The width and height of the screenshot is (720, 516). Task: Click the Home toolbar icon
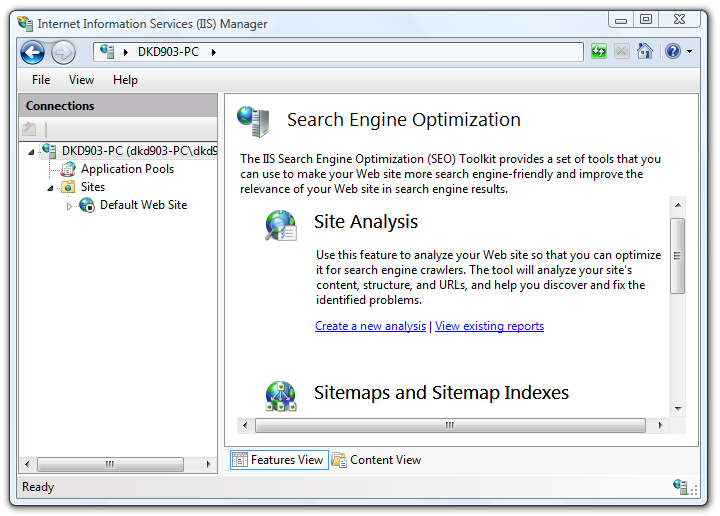645,52
